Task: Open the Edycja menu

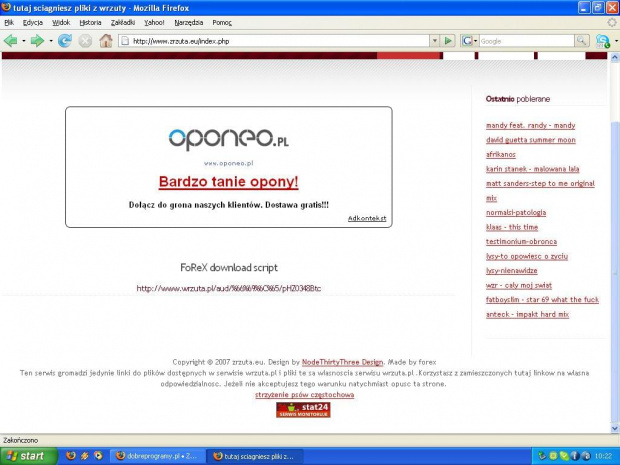Action: [x=32, y=23]
